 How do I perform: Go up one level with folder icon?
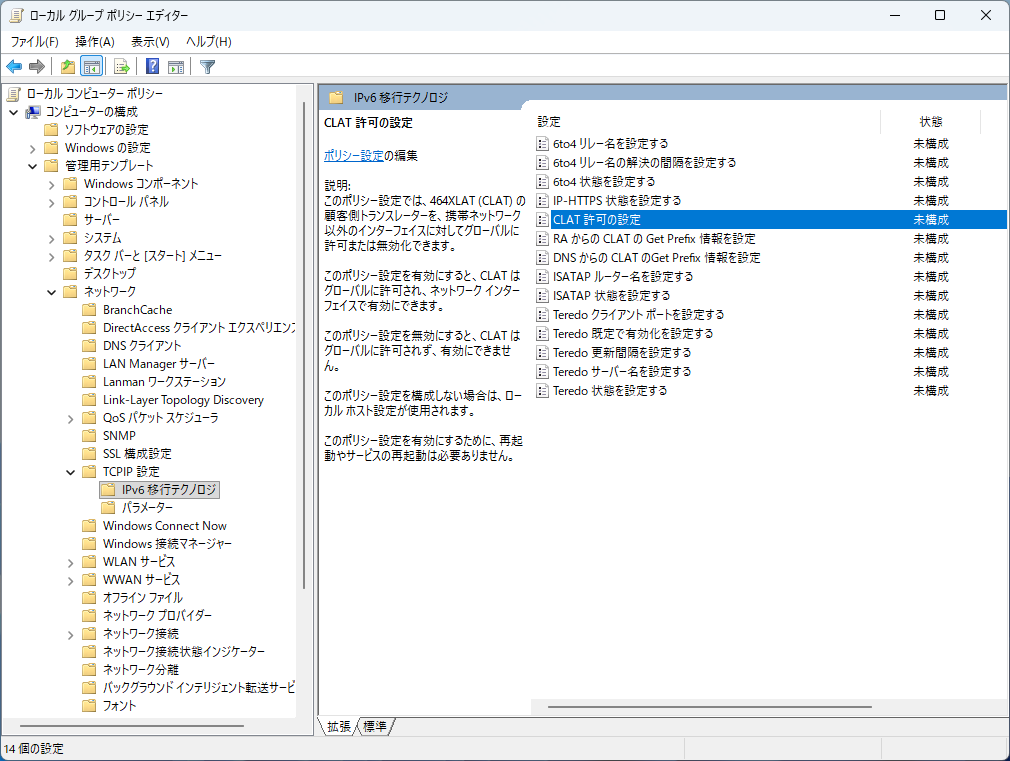point(68,66)
